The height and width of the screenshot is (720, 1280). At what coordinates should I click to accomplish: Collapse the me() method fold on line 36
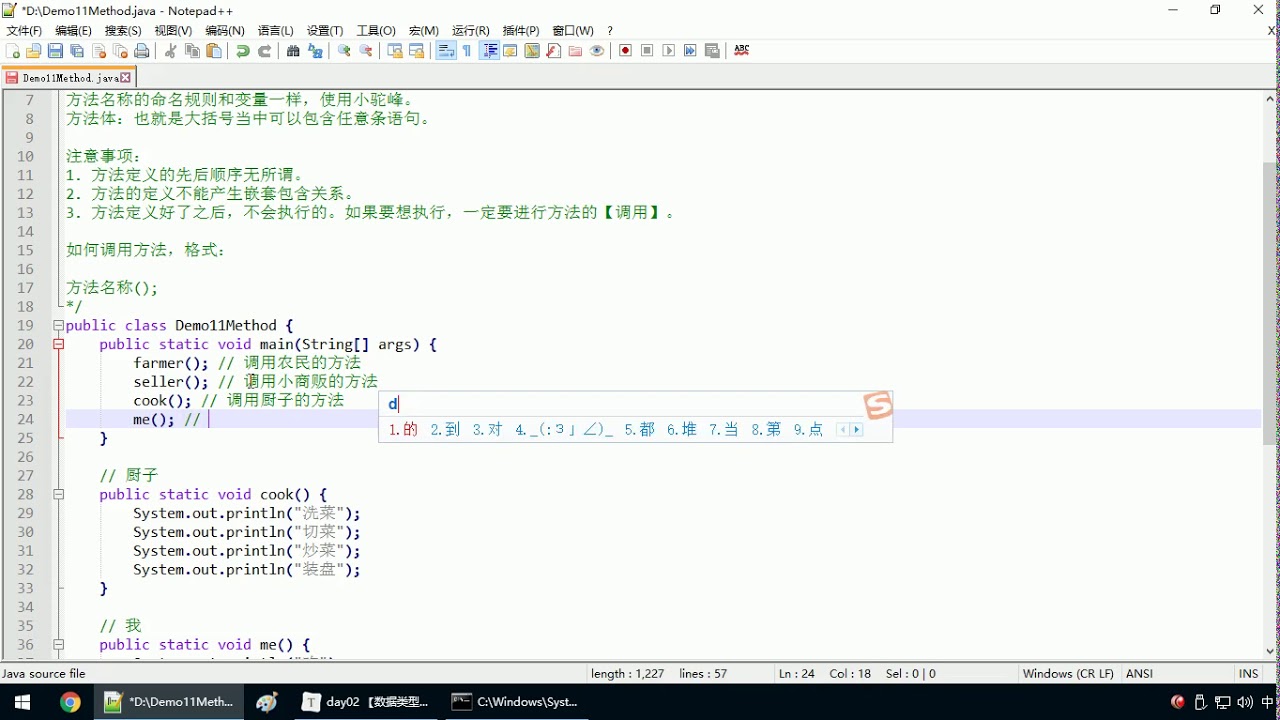click(58, 645)
